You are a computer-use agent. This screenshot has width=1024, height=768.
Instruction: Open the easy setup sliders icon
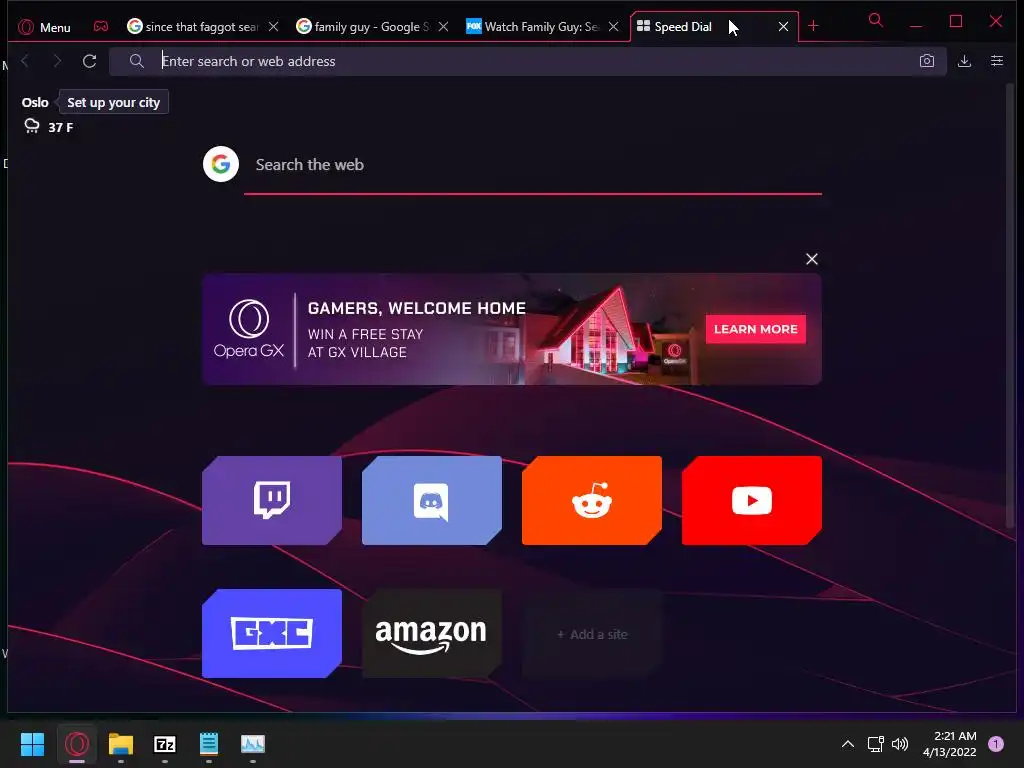coord(997,61)
